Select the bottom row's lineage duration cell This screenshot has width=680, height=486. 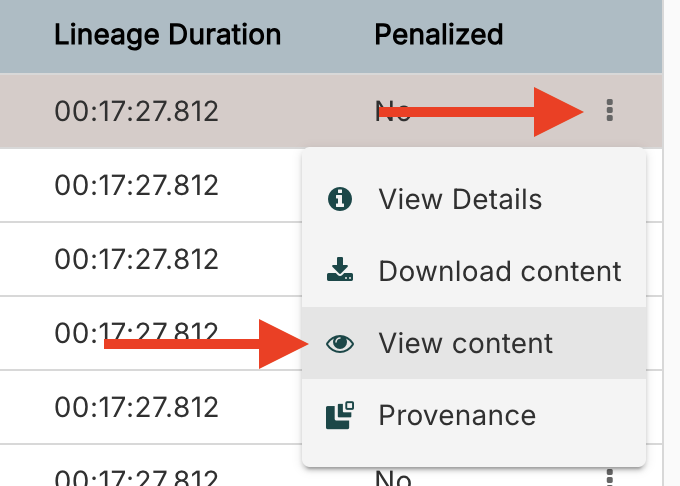coord(136,477)
